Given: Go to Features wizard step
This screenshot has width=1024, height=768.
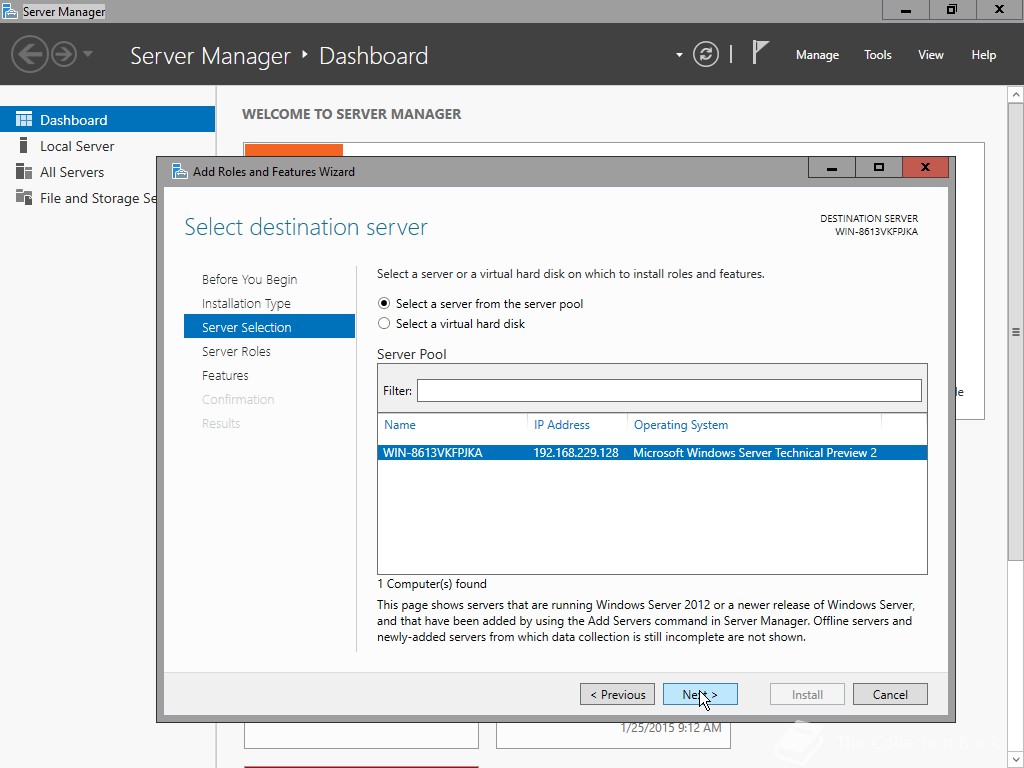Looking at the screenshot, I should (x=225, y=376).
